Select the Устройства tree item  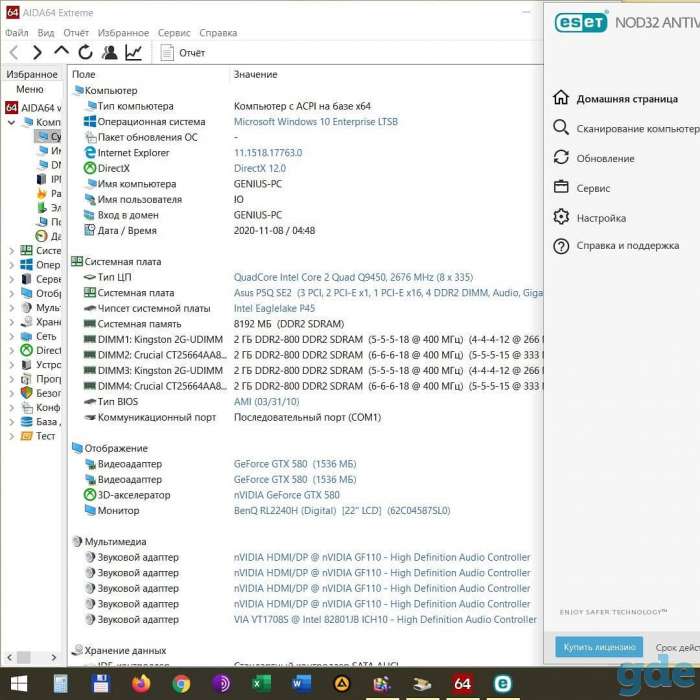41,365
